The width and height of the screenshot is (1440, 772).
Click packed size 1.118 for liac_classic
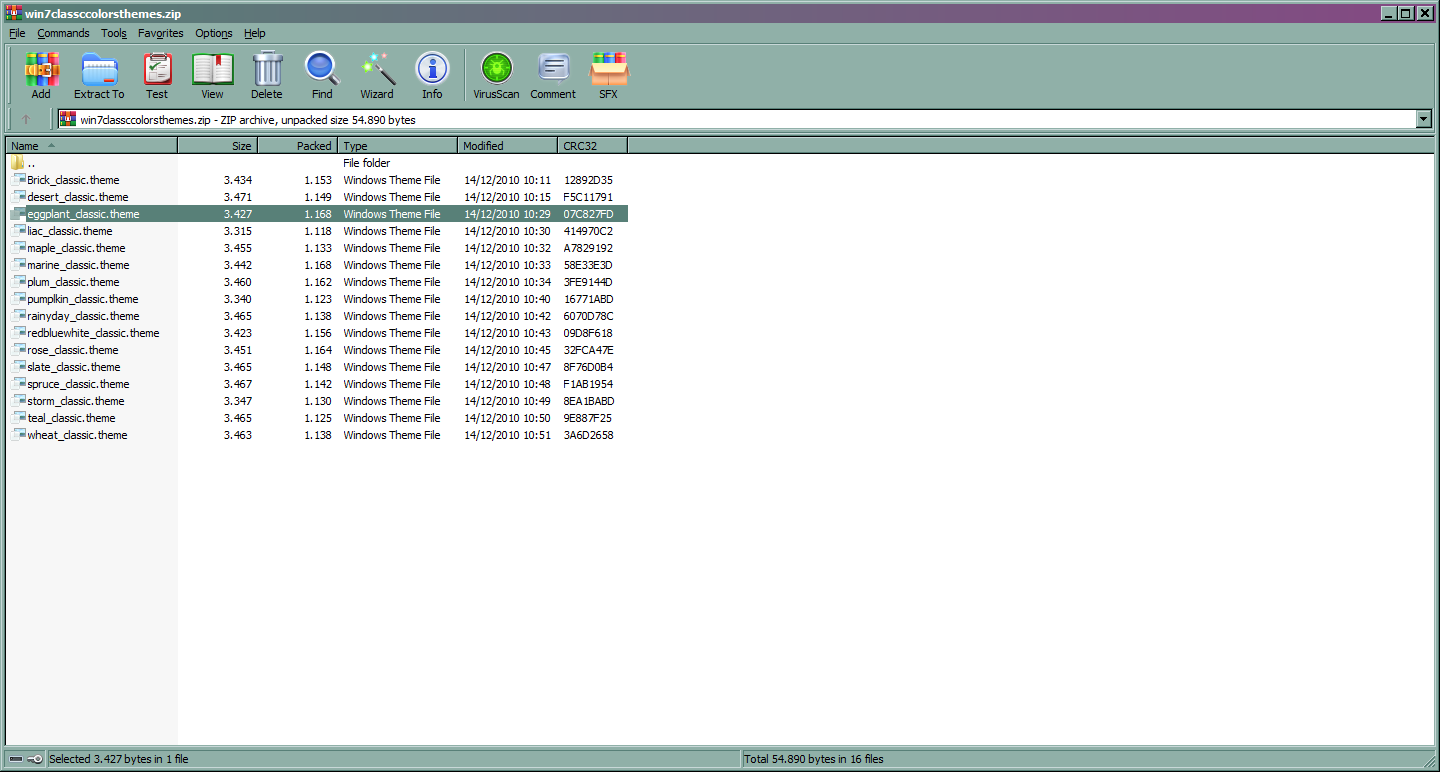[318, 231]
